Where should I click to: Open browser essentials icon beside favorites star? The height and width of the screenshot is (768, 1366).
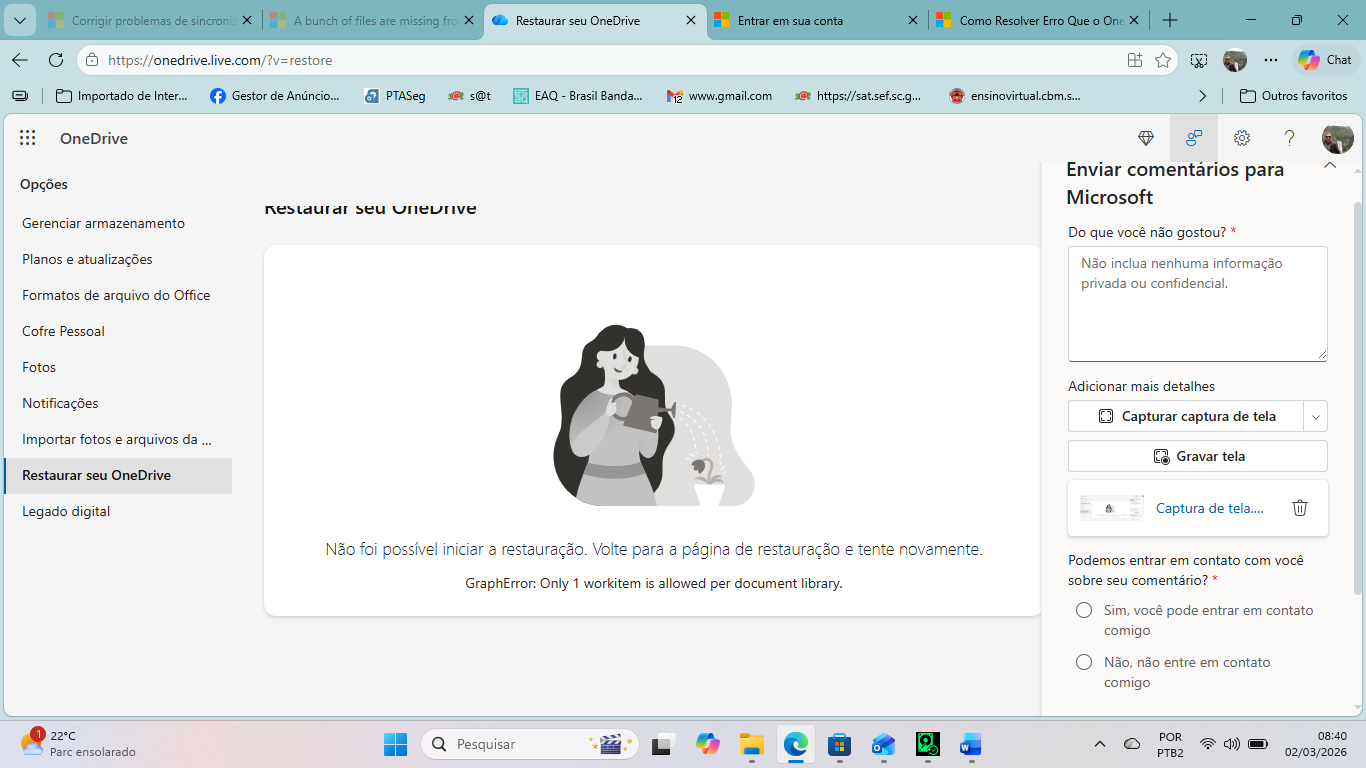(x=1199, y=60)
